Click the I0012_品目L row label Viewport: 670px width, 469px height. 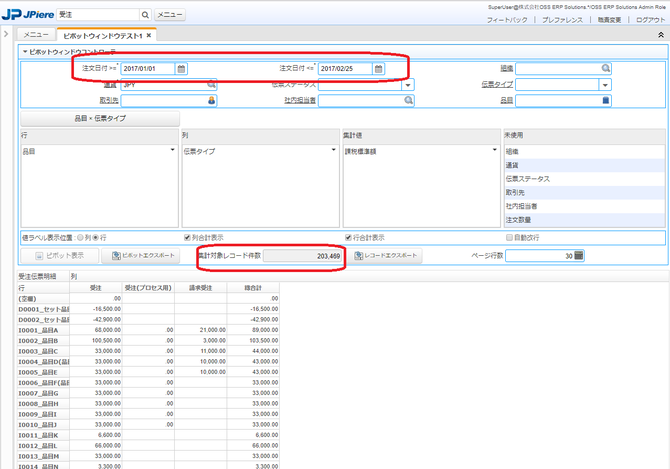43,446
